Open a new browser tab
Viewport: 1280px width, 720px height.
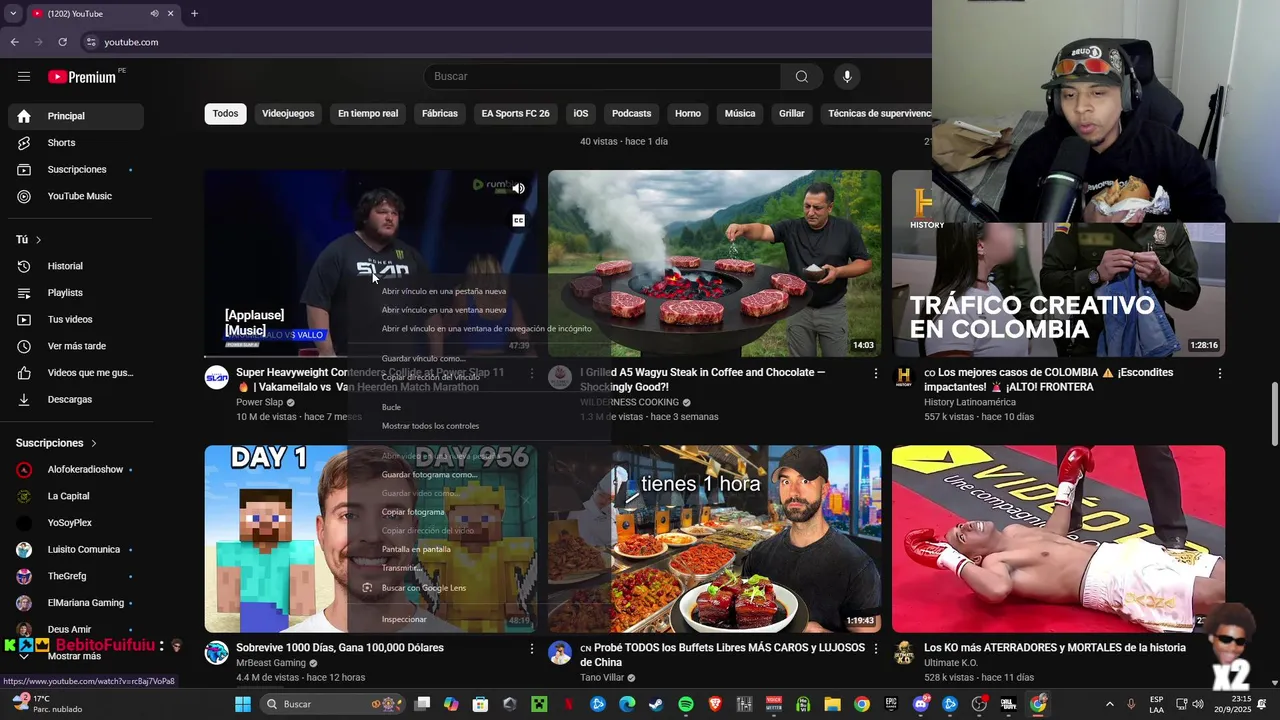coord(194,14)
